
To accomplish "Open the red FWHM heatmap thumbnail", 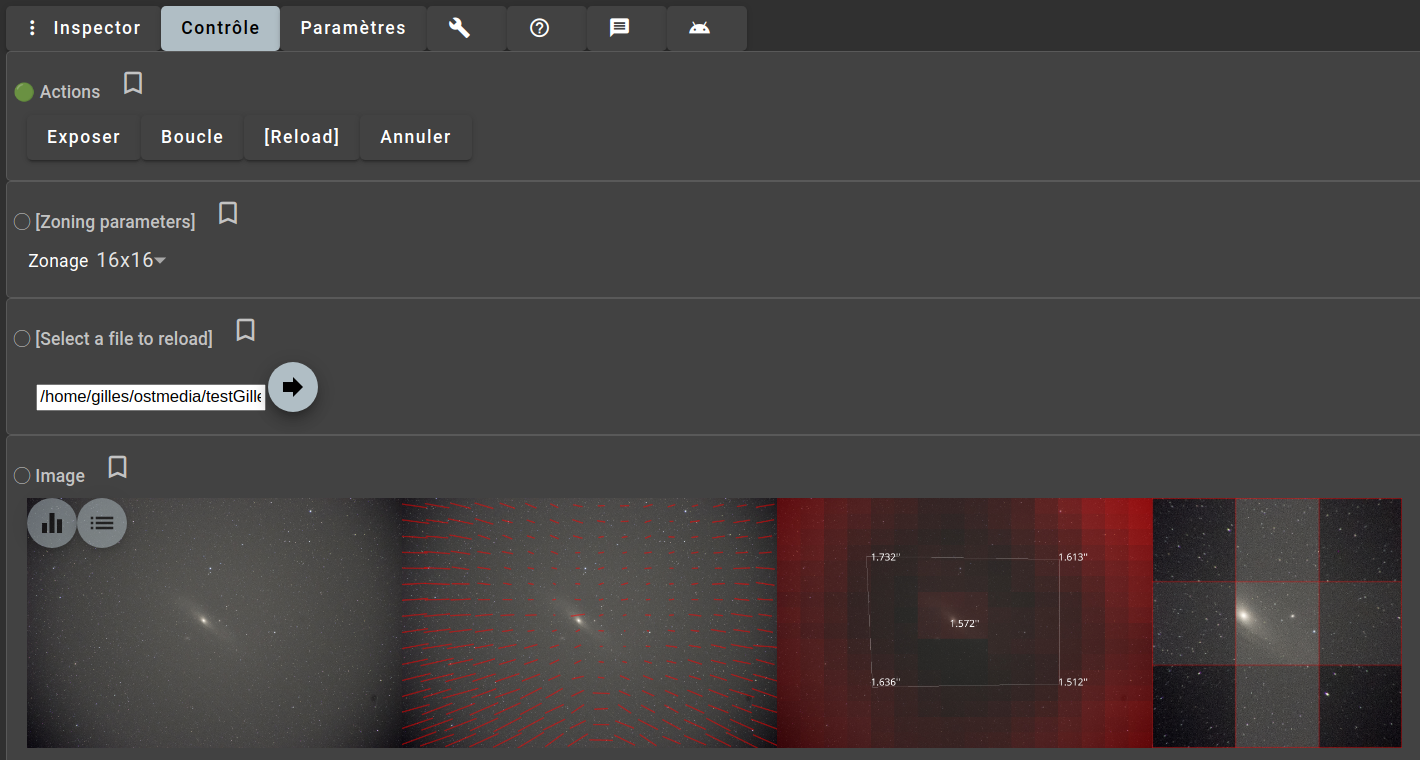I will pyautogui.click(x=965, y=622).
